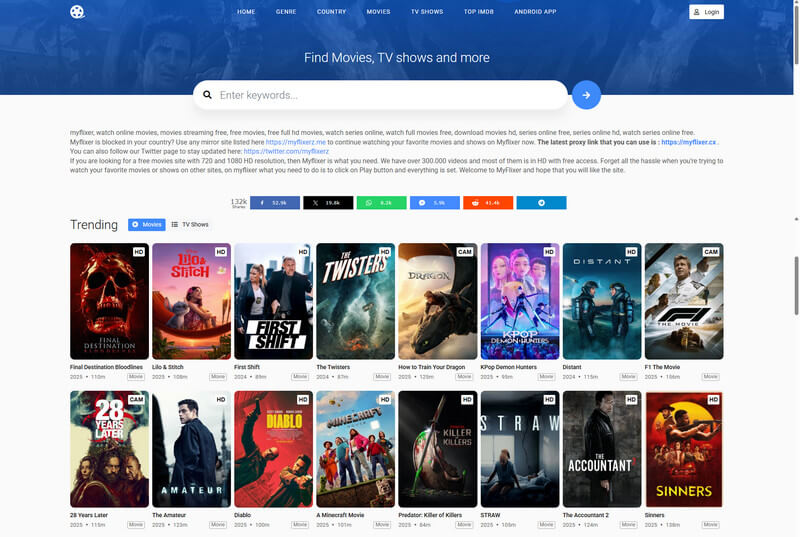Open the ANDROID APP page

pos(535,12)
